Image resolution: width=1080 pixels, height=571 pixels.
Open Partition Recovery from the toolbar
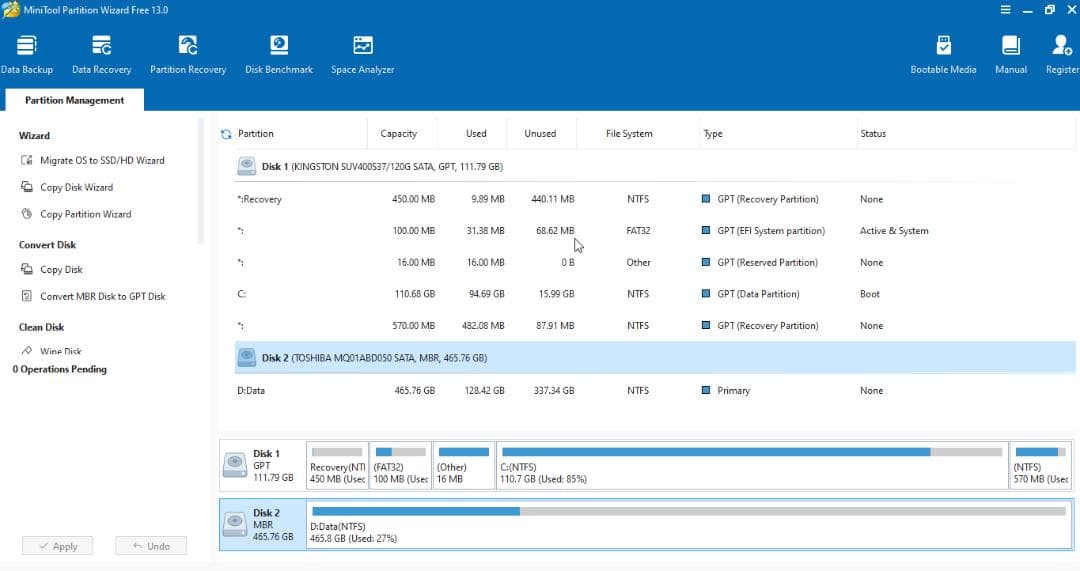coord(188,54)
